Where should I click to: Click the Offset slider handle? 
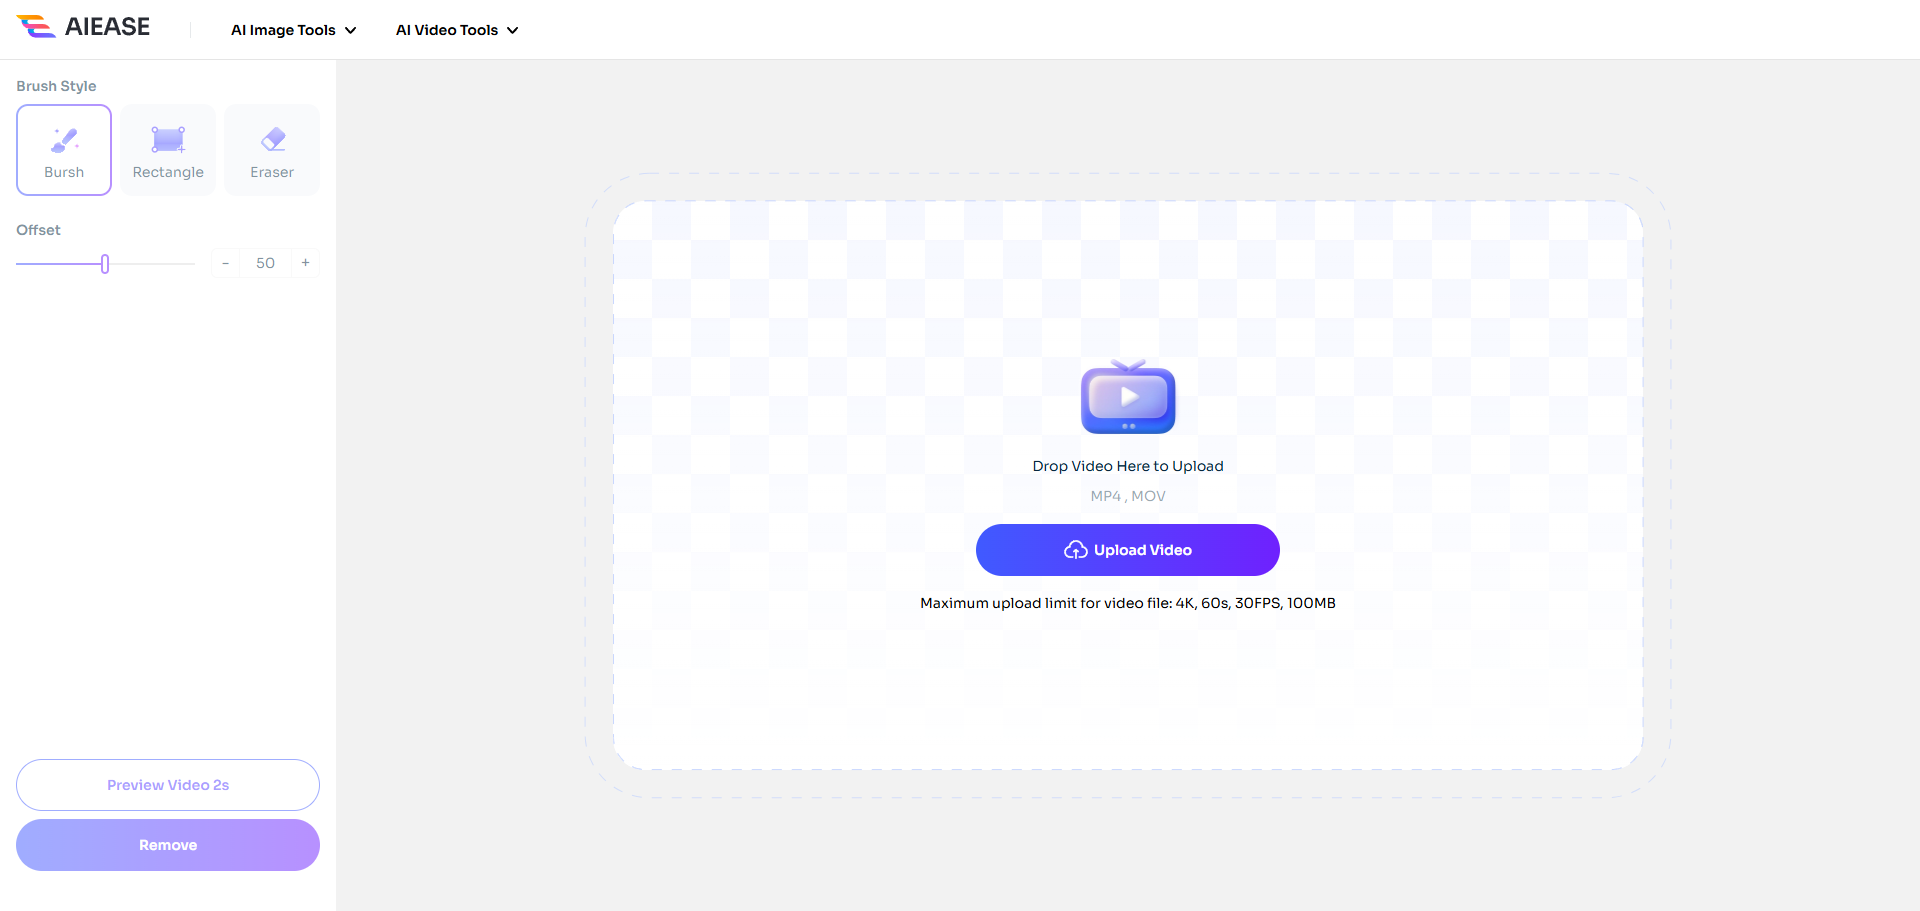point(105,264)
